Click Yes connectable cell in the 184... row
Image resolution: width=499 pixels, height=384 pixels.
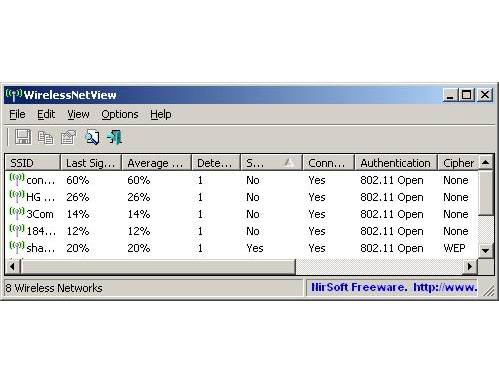(317, 231)
